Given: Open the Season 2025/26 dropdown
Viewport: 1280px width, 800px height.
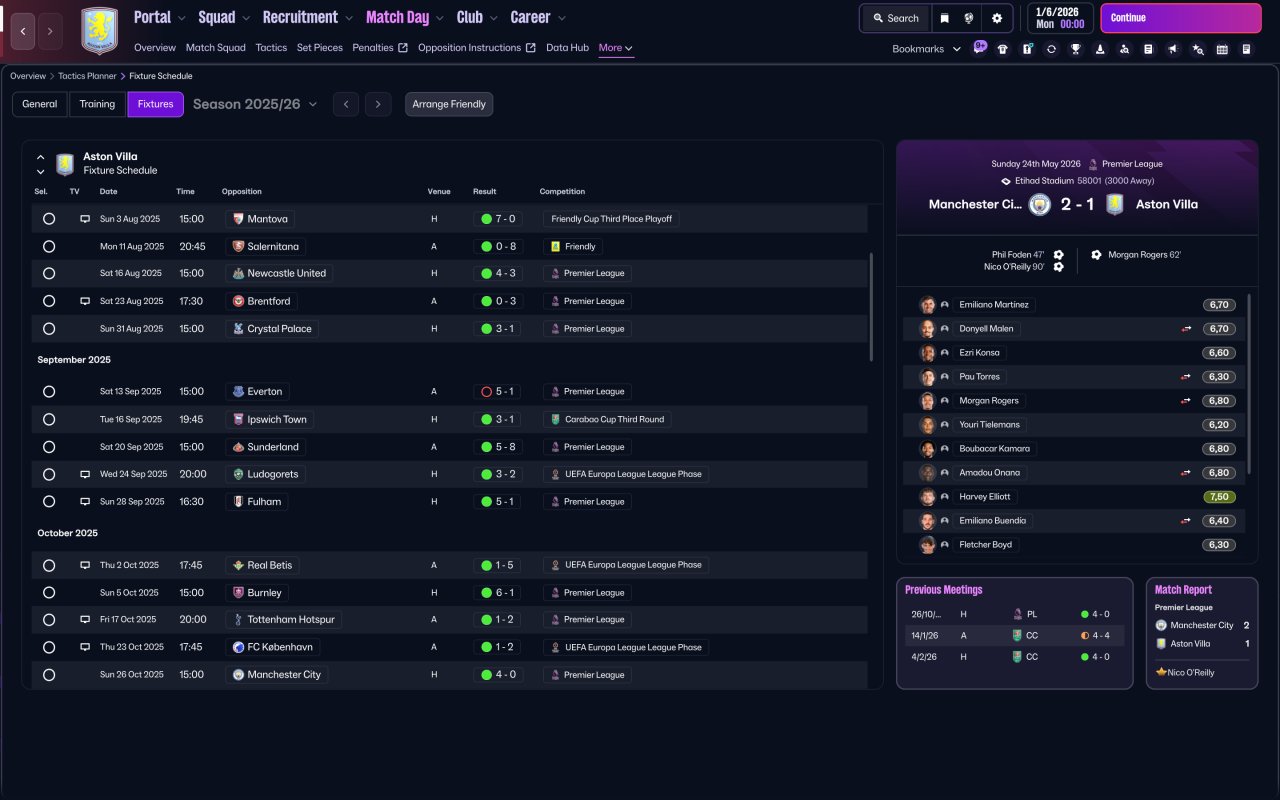Looking at the screenshot, I should pyautogui.click(x=255, y=104).
